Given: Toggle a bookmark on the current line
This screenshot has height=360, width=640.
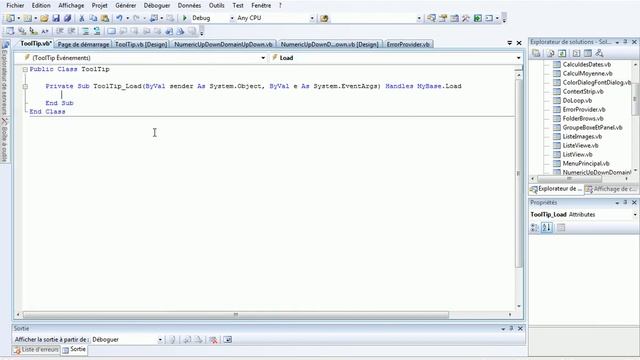Looking at the screenshot, I should 111,31.
